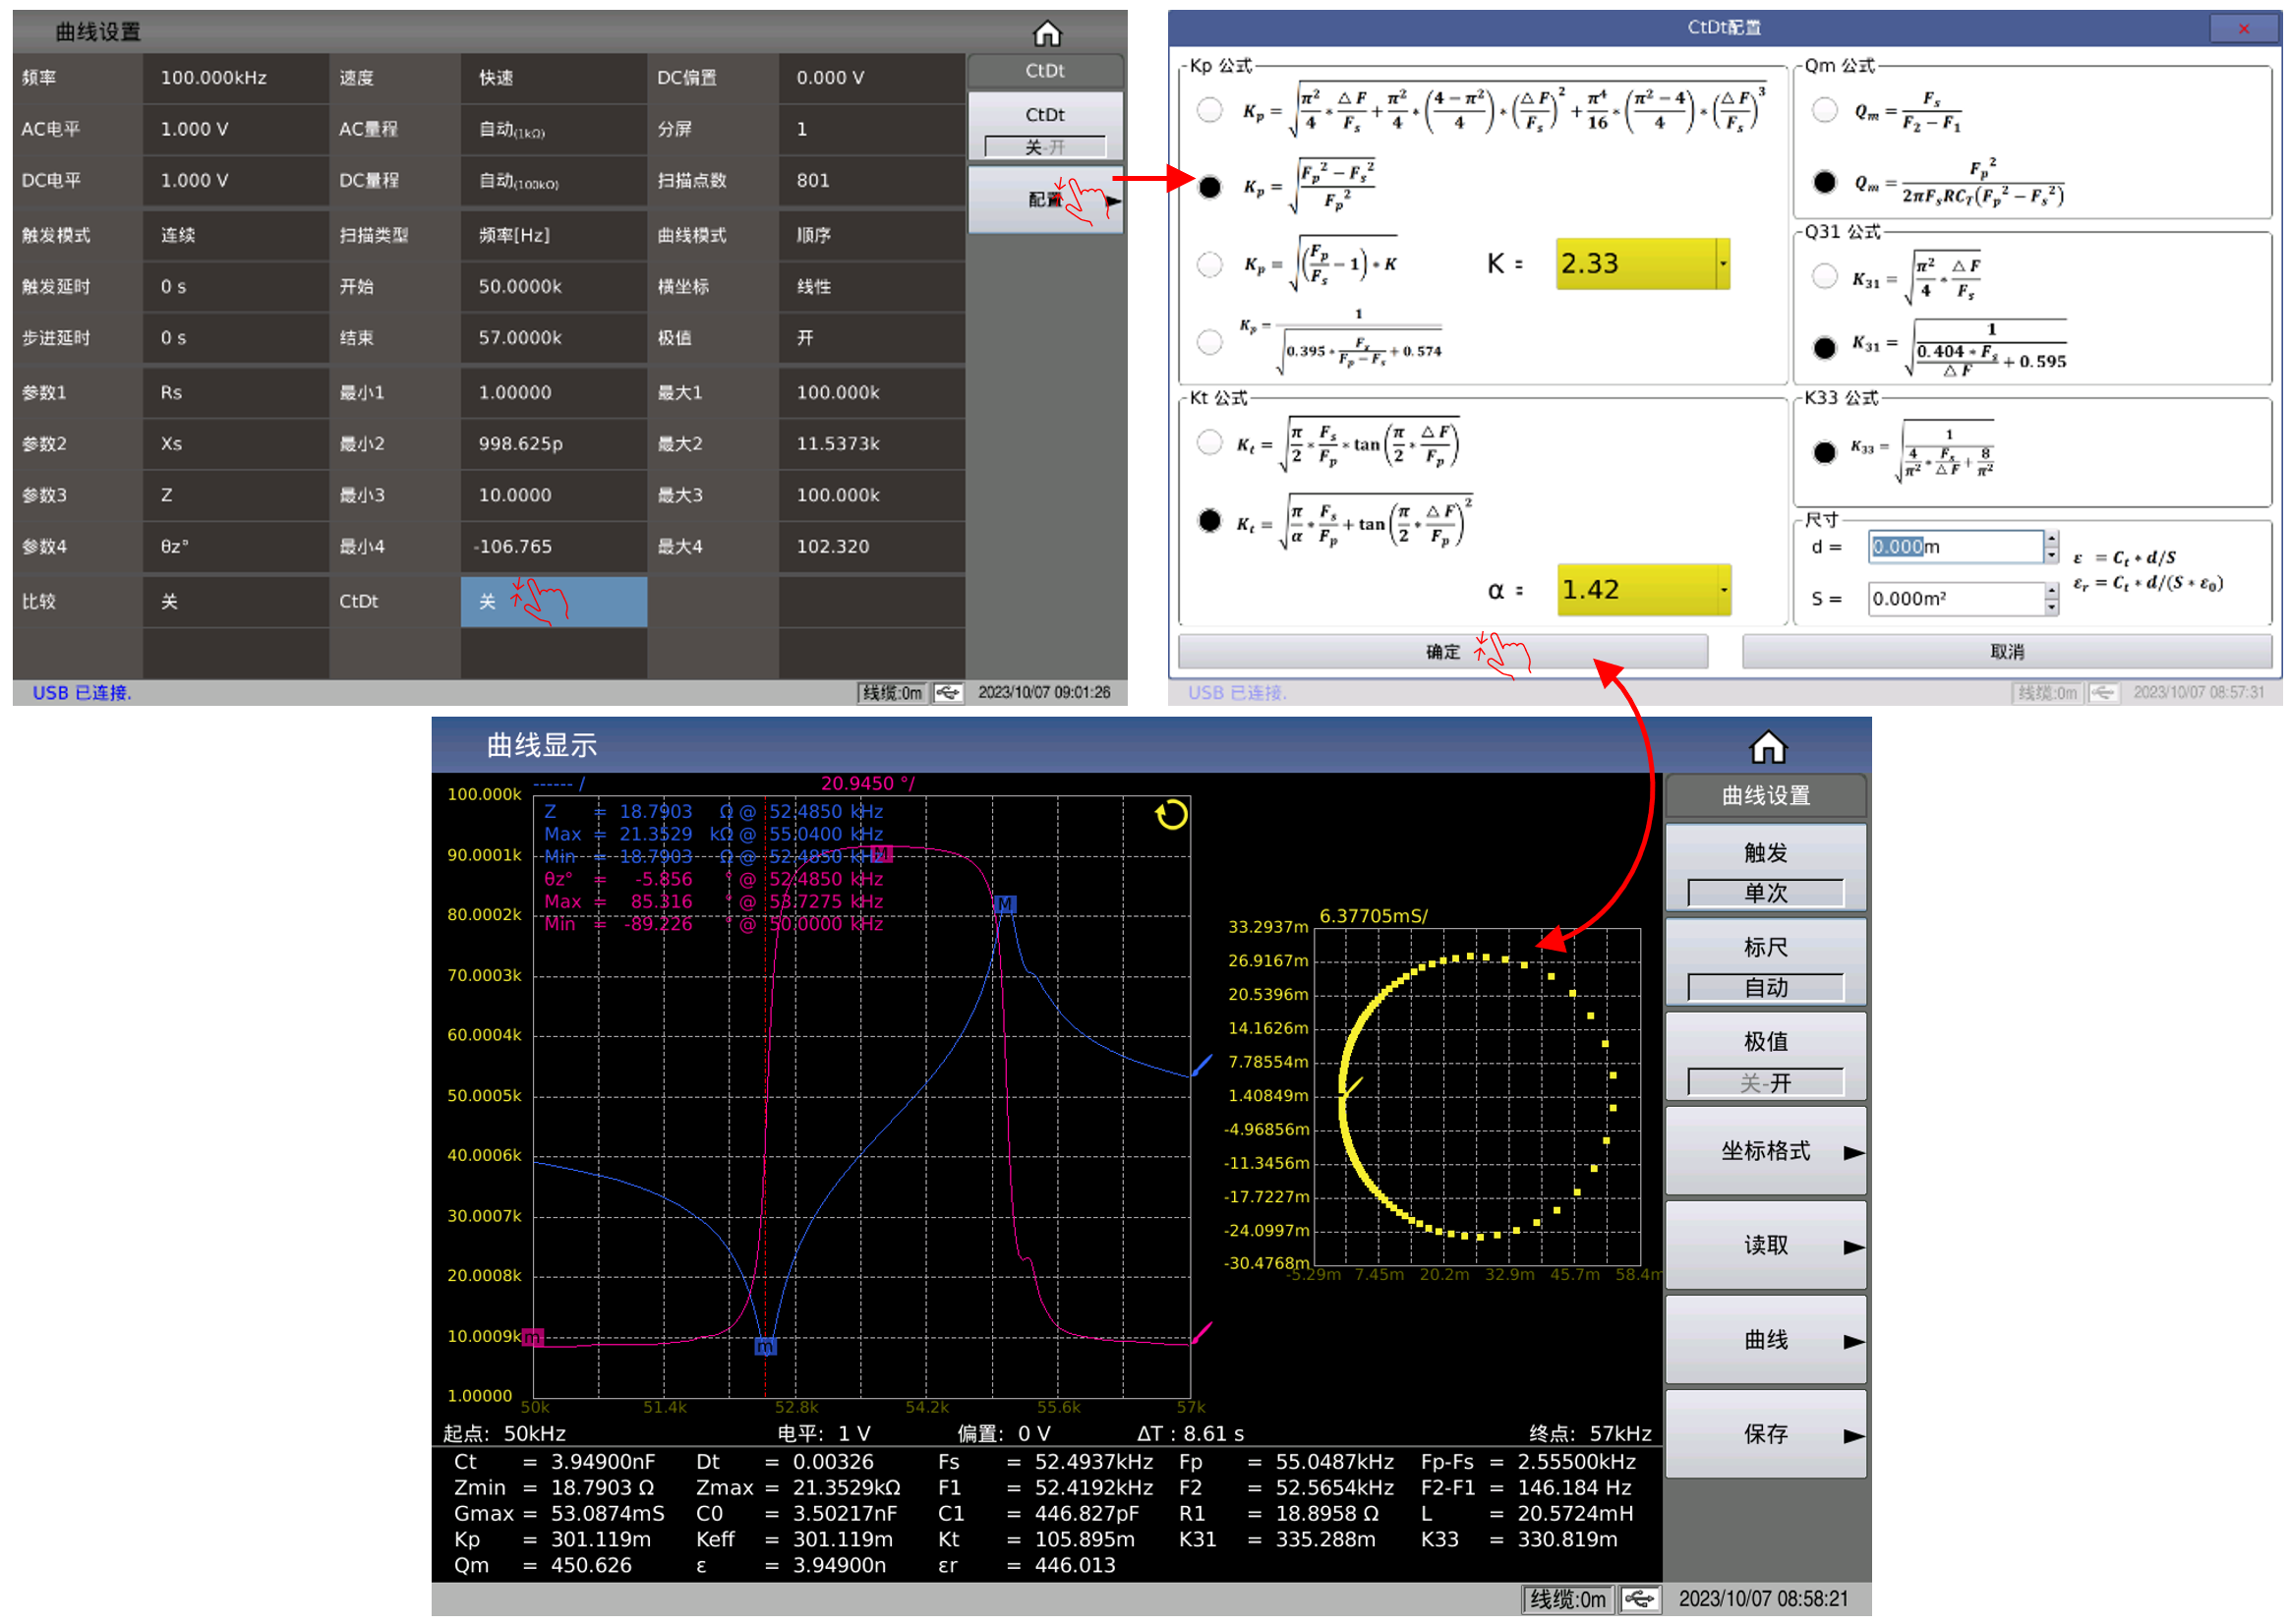Open the α value 1.42 dropdown
The image size is (2289, 1624).
(x=1723, y=590)
